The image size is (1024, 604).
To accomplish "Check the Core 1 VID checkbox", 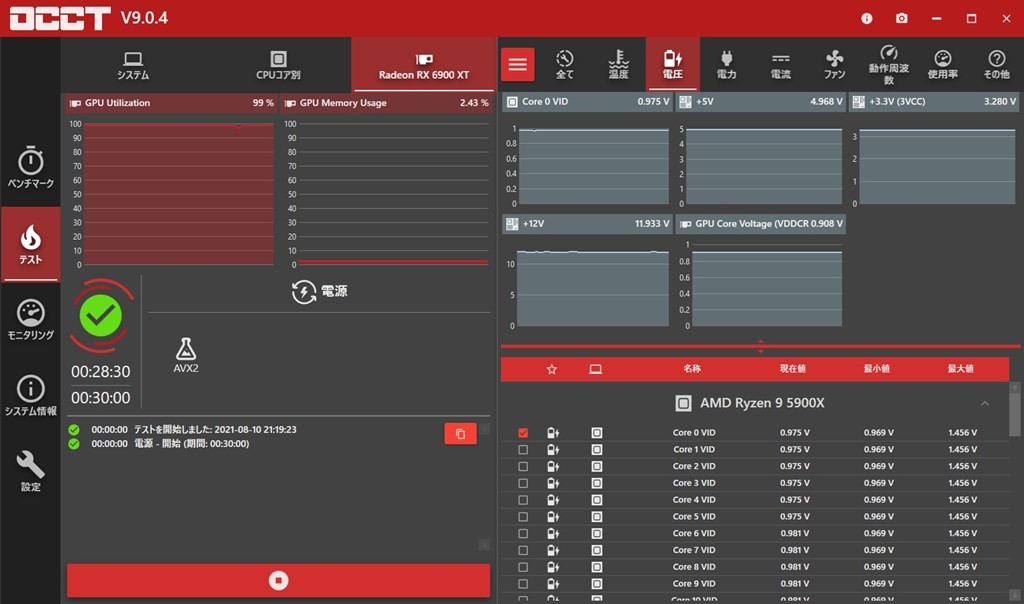I will tap(523, 450).
